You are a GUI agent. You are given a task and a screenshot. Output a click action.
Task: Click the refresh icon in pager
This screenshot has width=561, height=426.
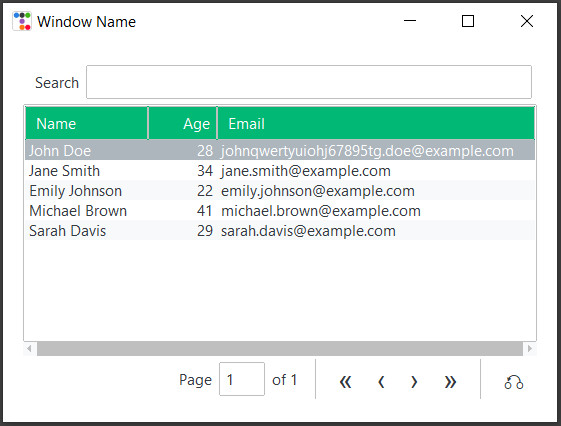[514, 382]
